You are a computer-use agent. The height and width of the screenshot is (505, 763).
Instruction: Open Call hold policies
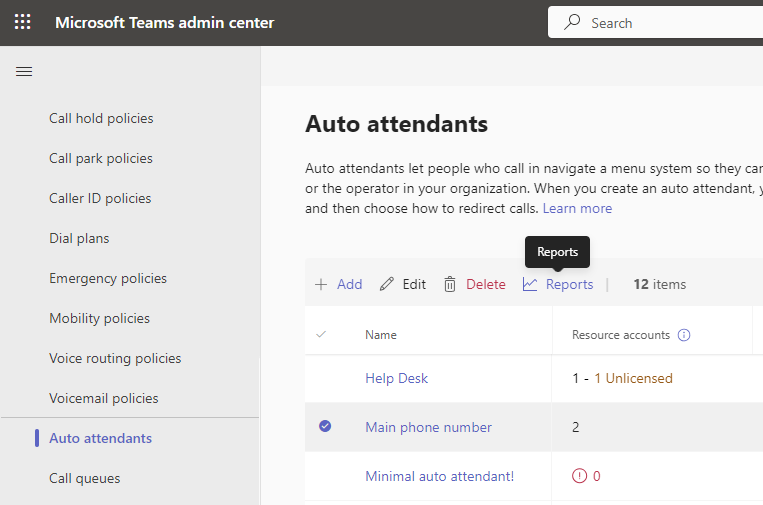(x=101, y=118)
